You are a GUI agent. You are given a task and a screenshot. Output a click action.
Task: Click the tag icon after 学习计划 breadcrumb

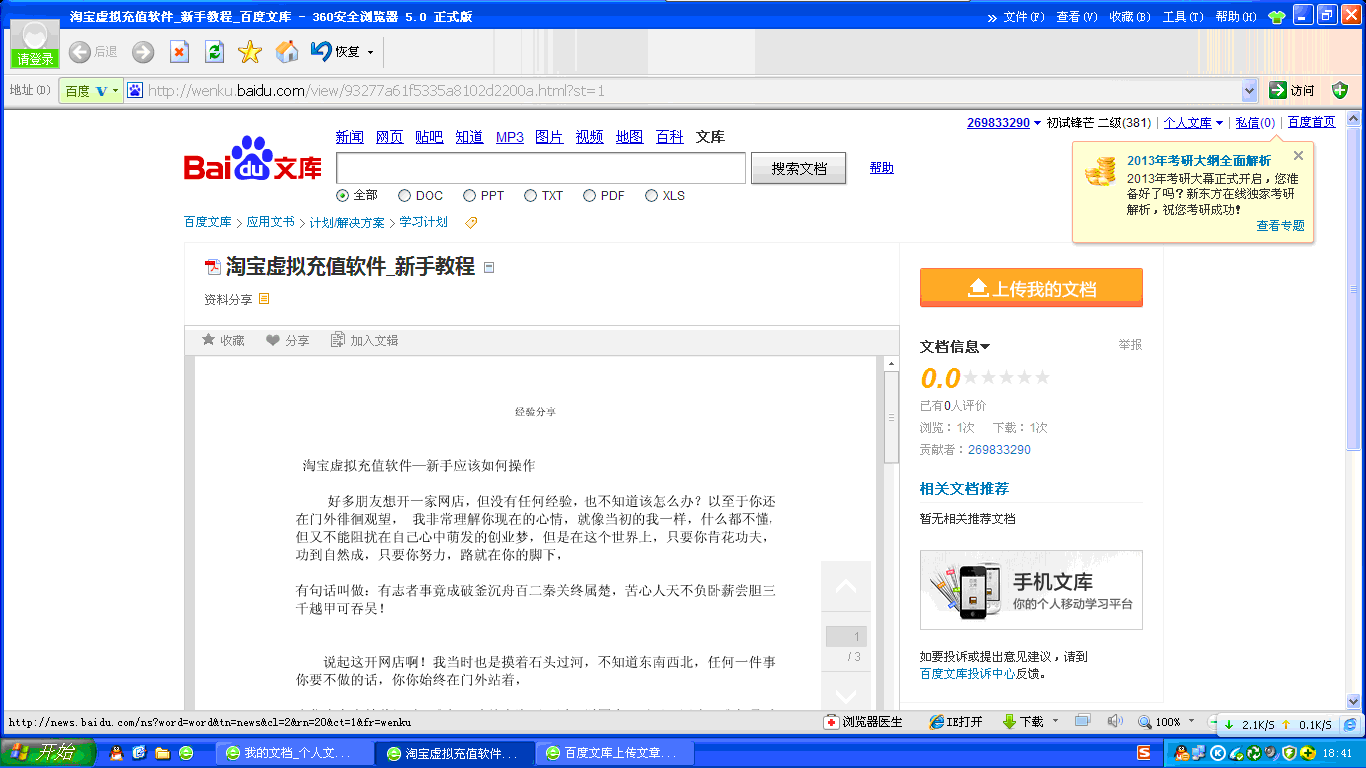(x=471, y=223)
